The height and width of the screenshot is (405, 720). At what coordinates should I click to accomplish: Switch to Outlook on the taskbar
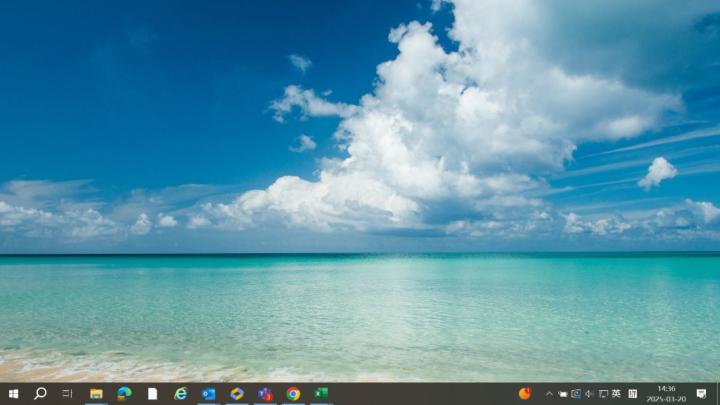coord(208,394)
